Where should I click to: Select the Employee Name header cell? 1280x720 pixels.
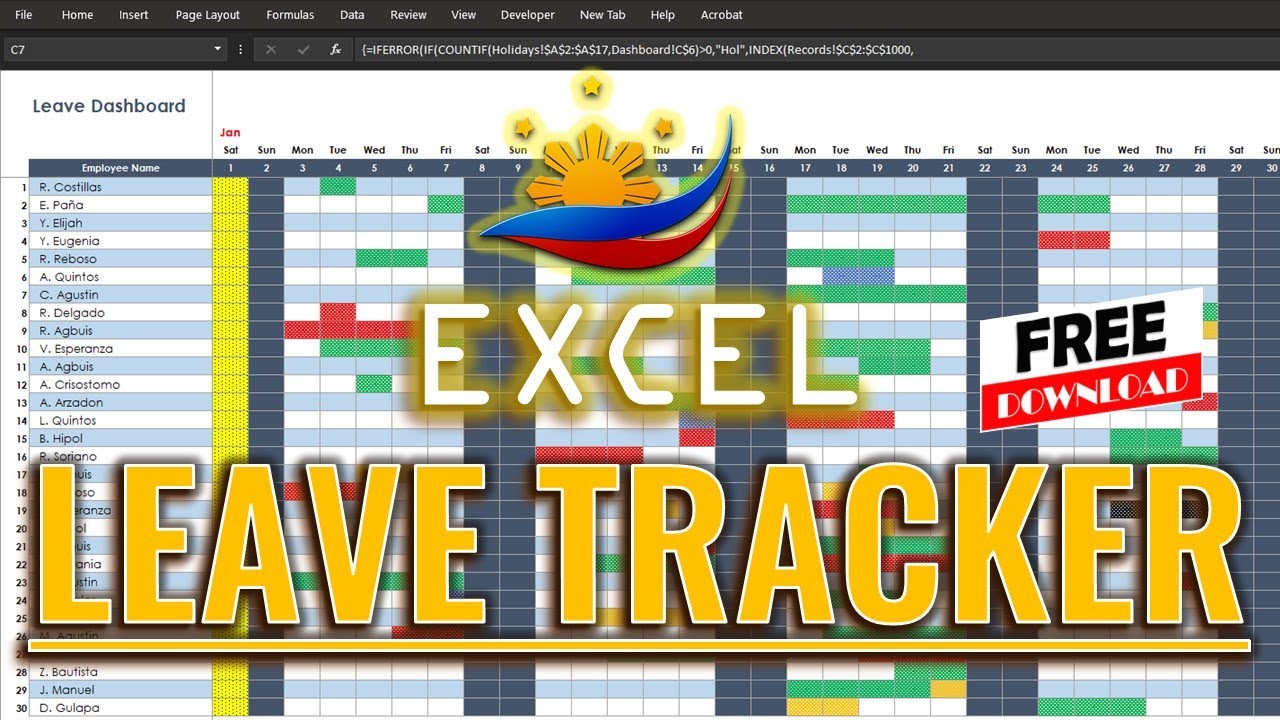tap(120, 168)
